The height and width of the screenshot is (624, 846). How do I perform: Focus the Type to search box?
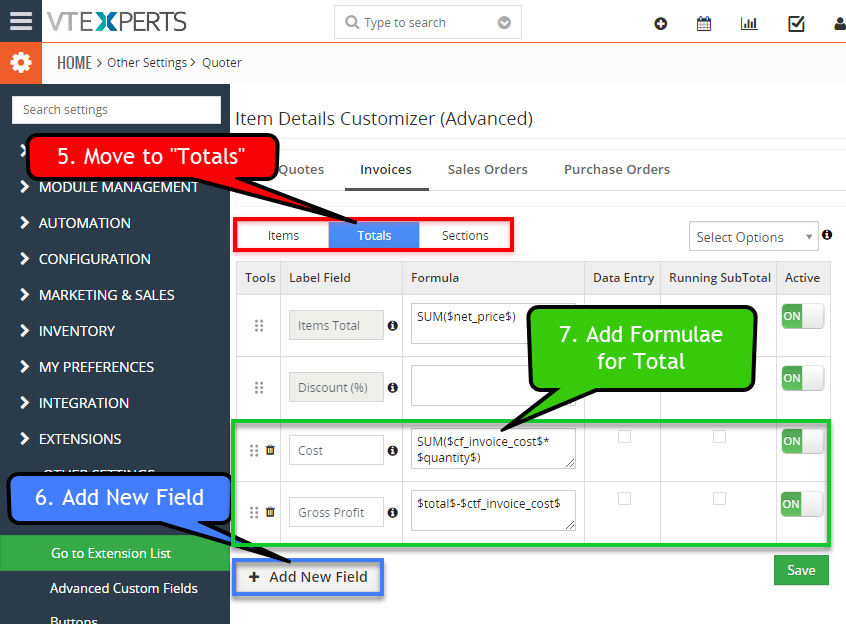click(428, 22)
